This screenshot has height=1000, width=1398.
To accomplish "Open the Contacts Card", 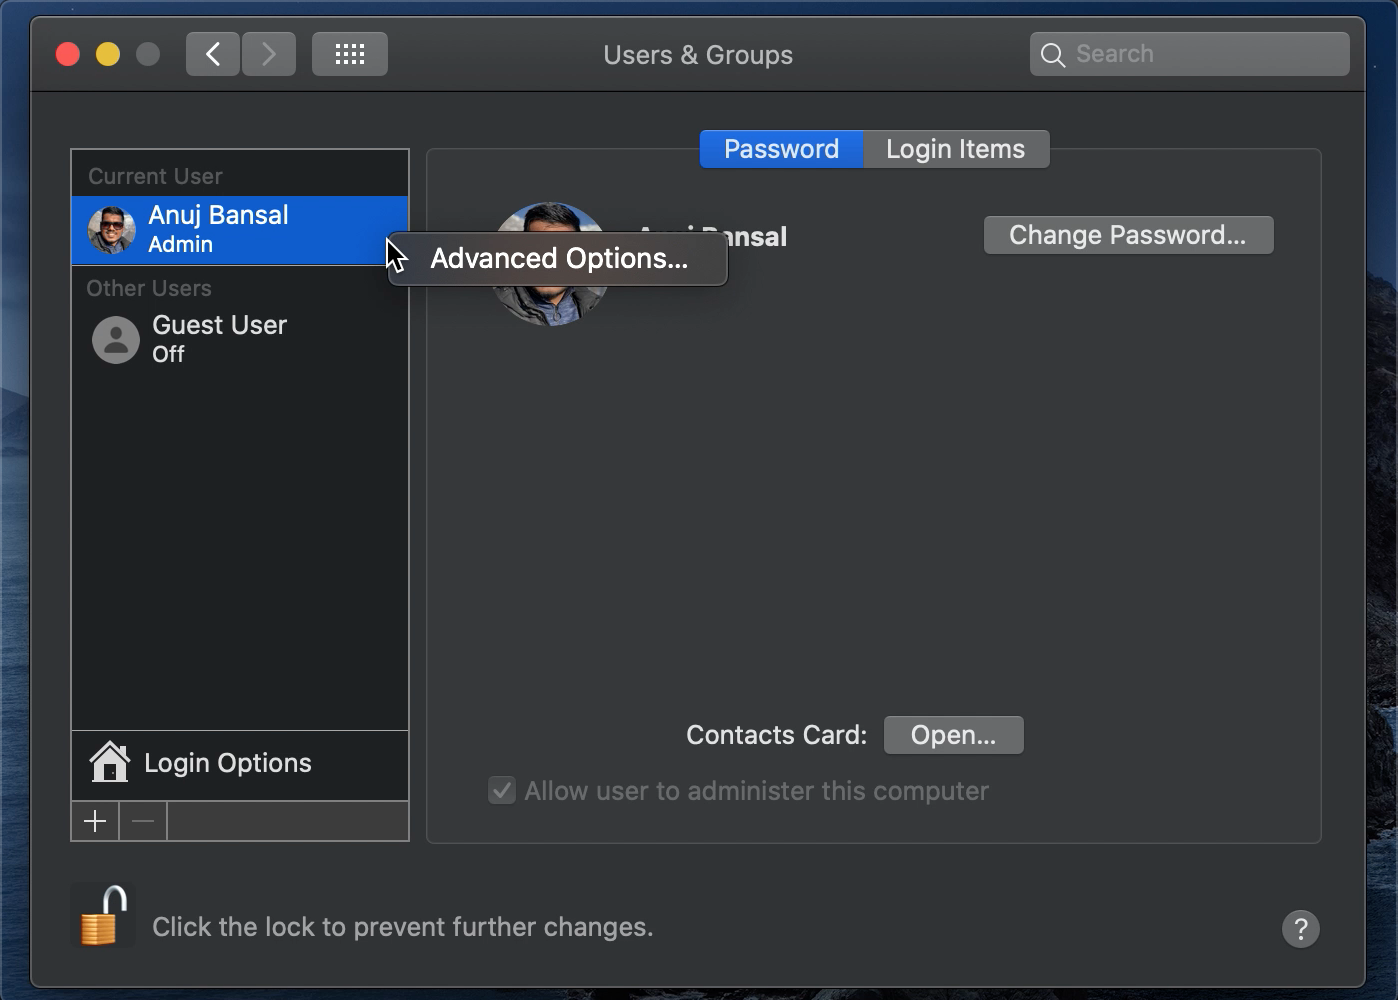I will coord(952,734).
